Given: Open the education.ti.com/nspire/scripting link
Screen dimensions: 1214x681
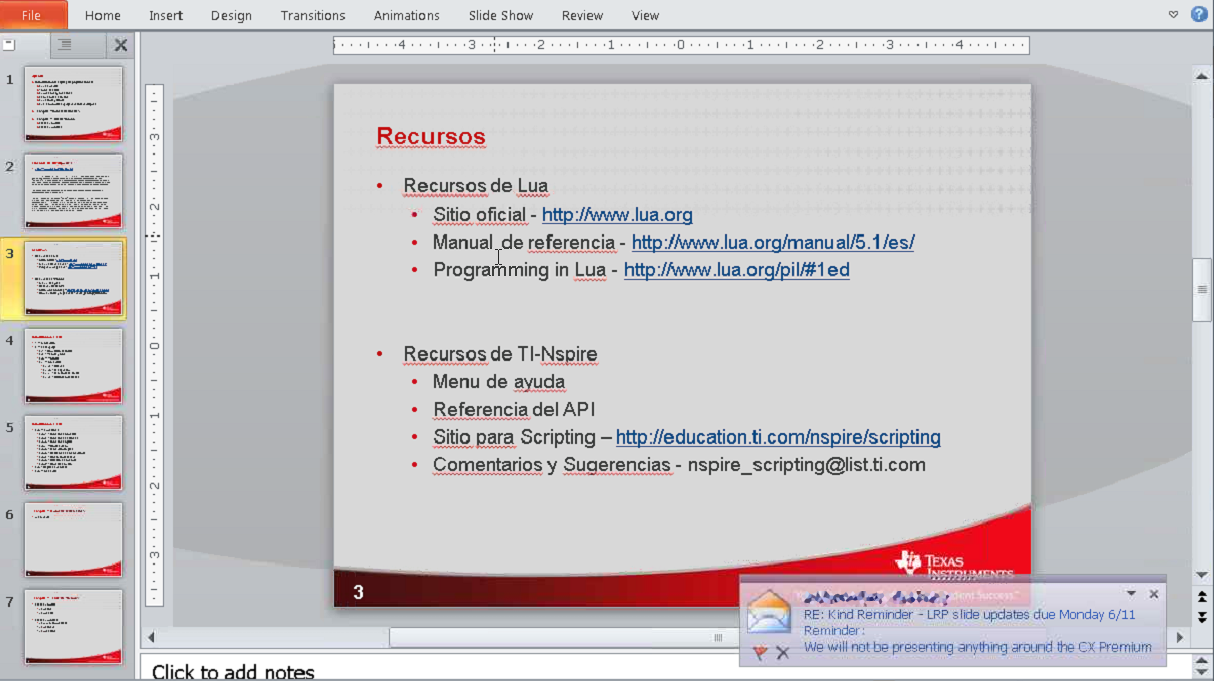Looking at the screenshot, I should [778, 438].
